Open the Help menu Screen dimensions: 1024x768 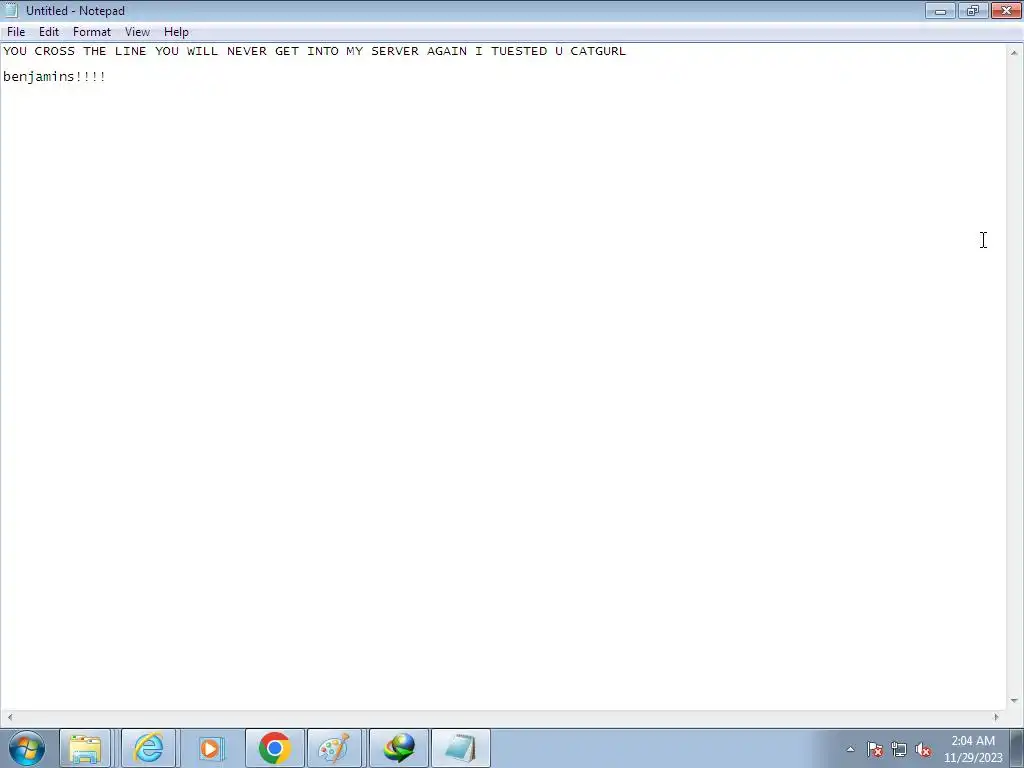pyautogui.click(x=176, y=32)
